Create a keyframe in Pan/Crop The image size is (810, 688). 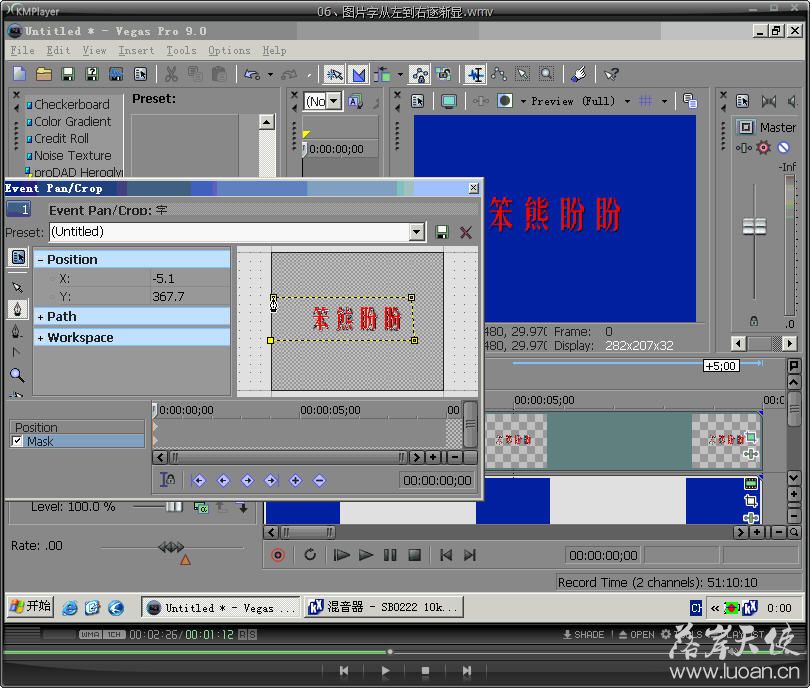point(295,481)
